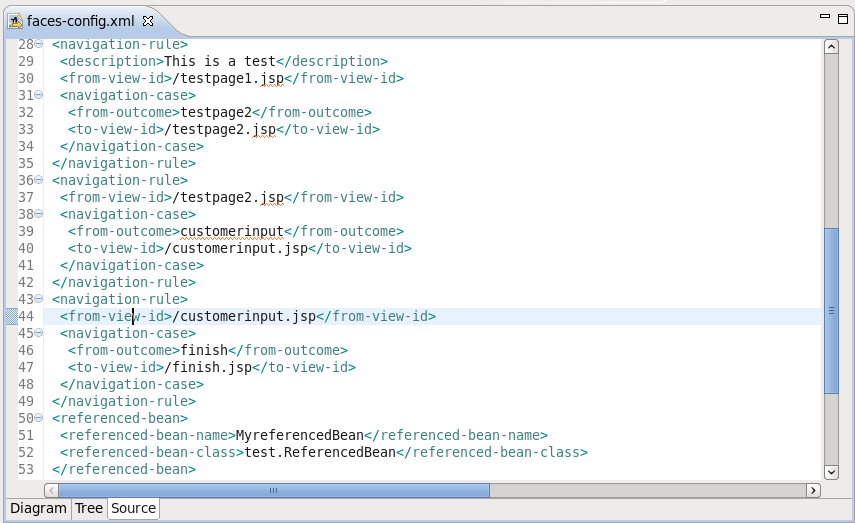Click the line 44 marker in the left ruler
The image size is (855, 523).
coord(11,316)
